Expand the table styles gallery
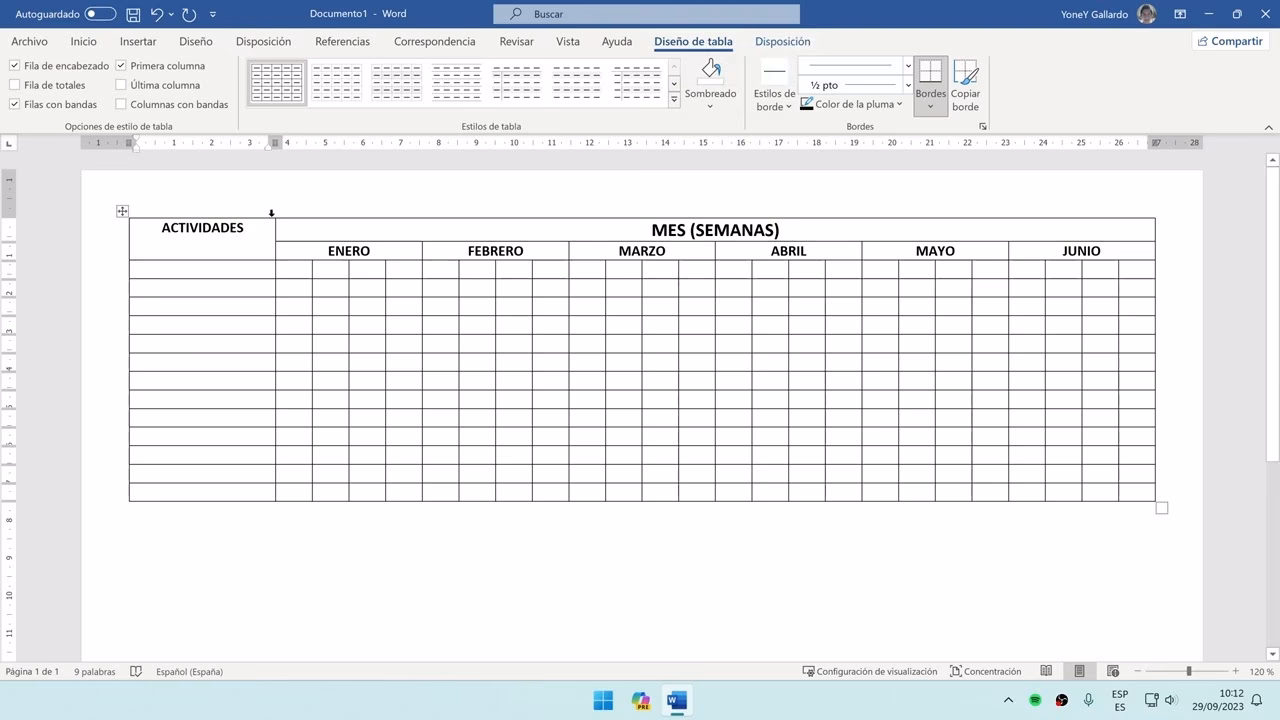 (x=674, y=100)
